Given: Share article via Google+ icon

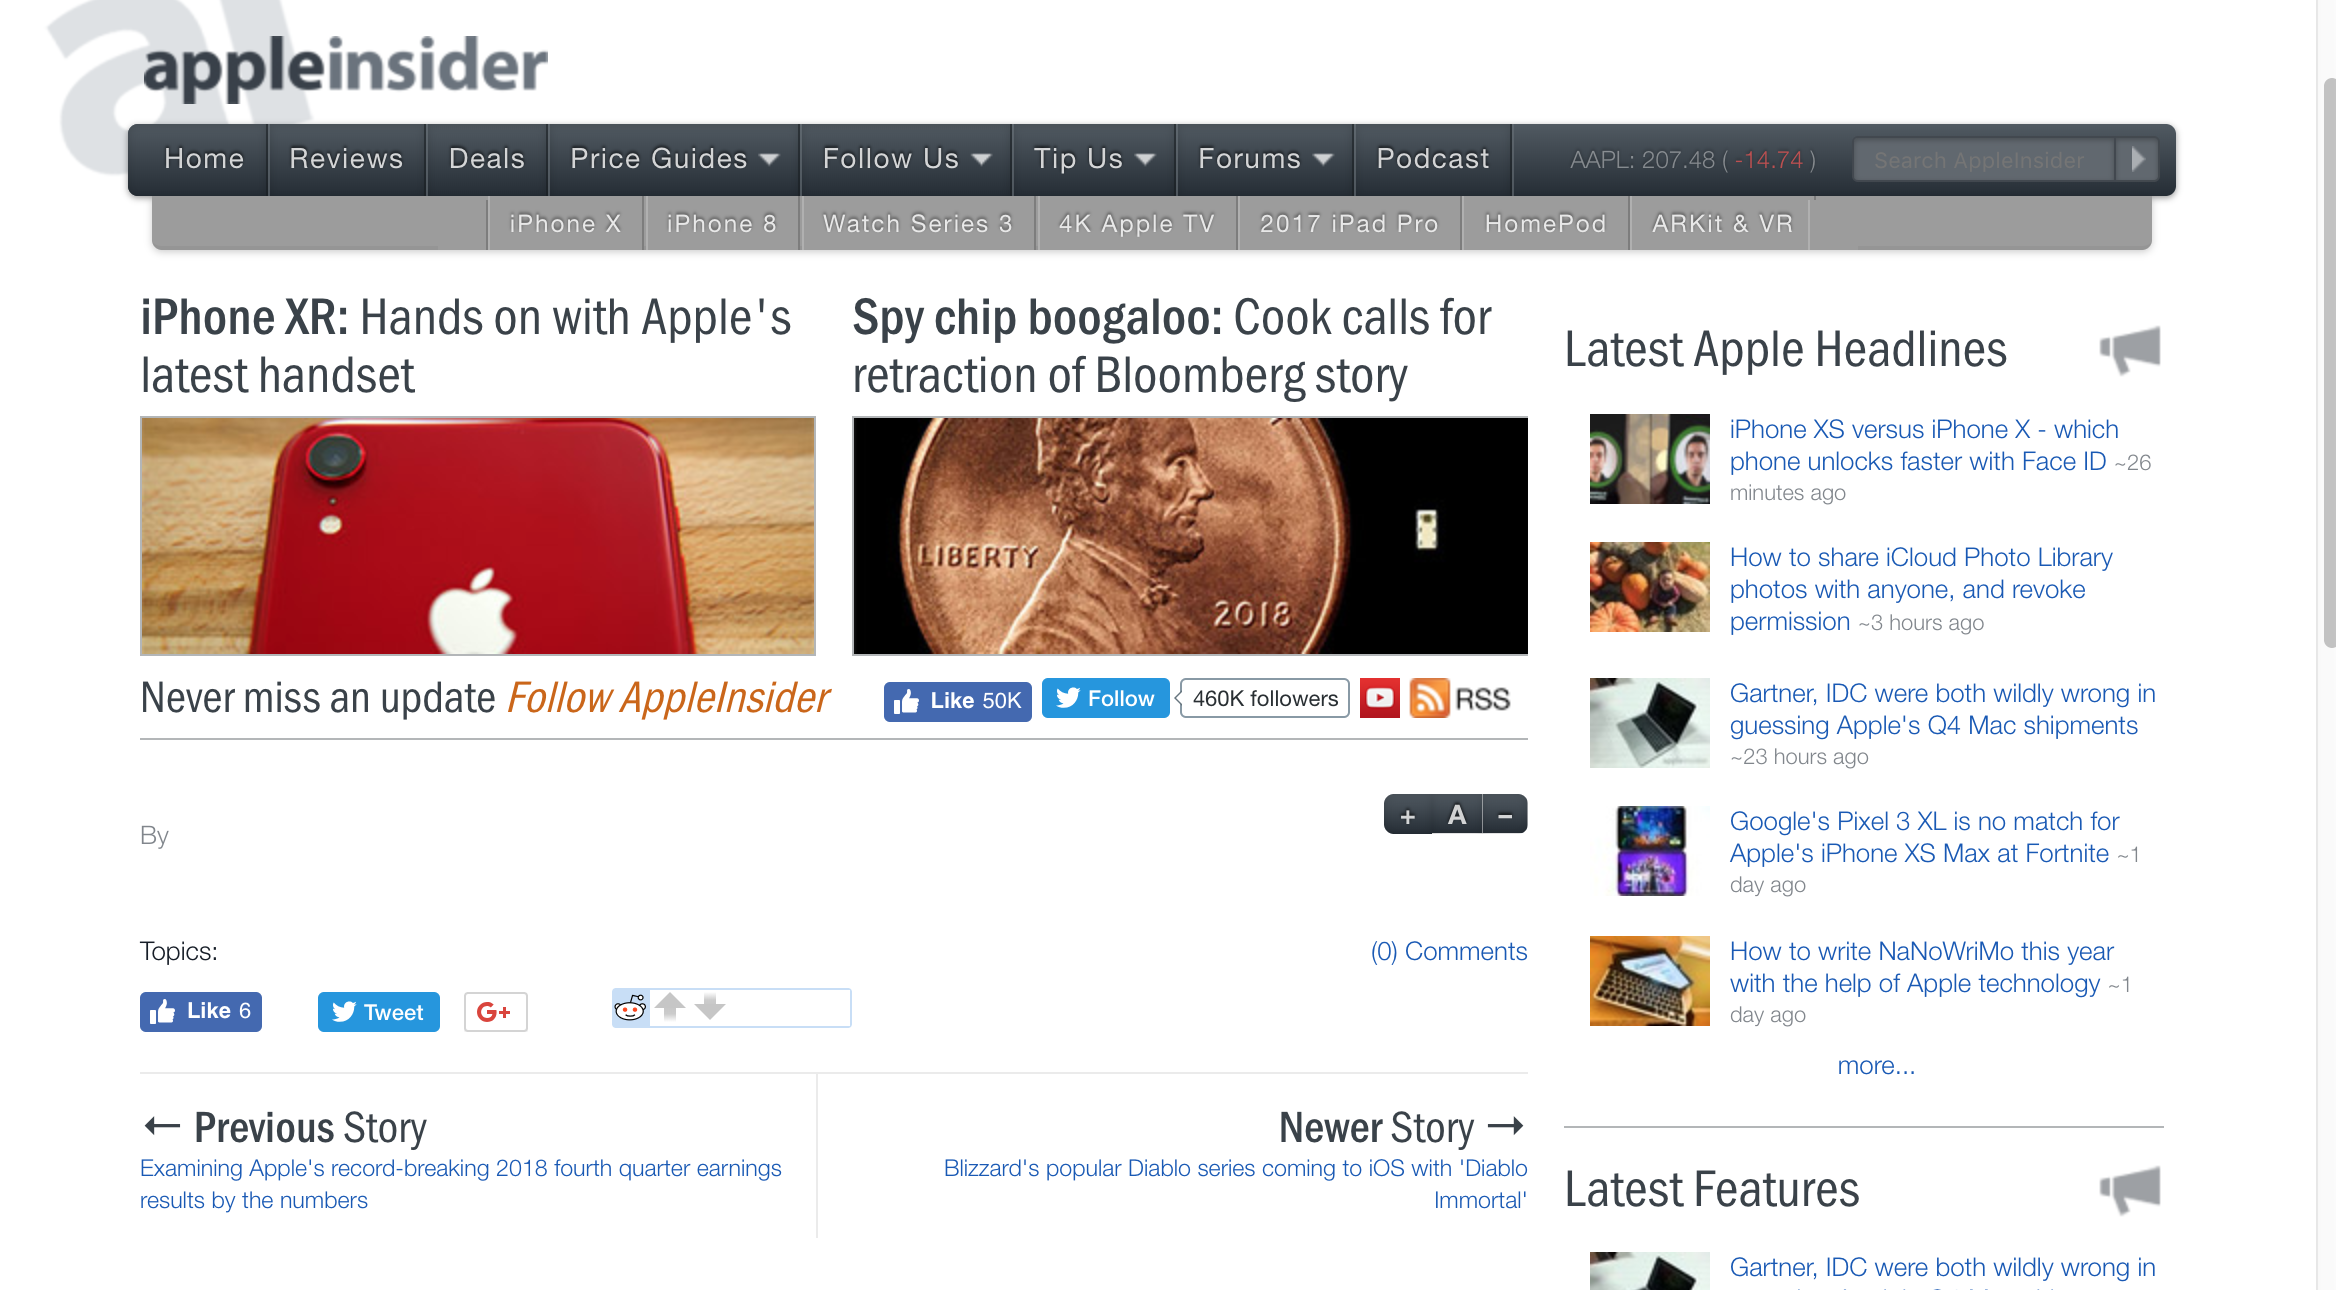Looking at the screenshot, I should pyautogui.click(x=495, y=1012).
